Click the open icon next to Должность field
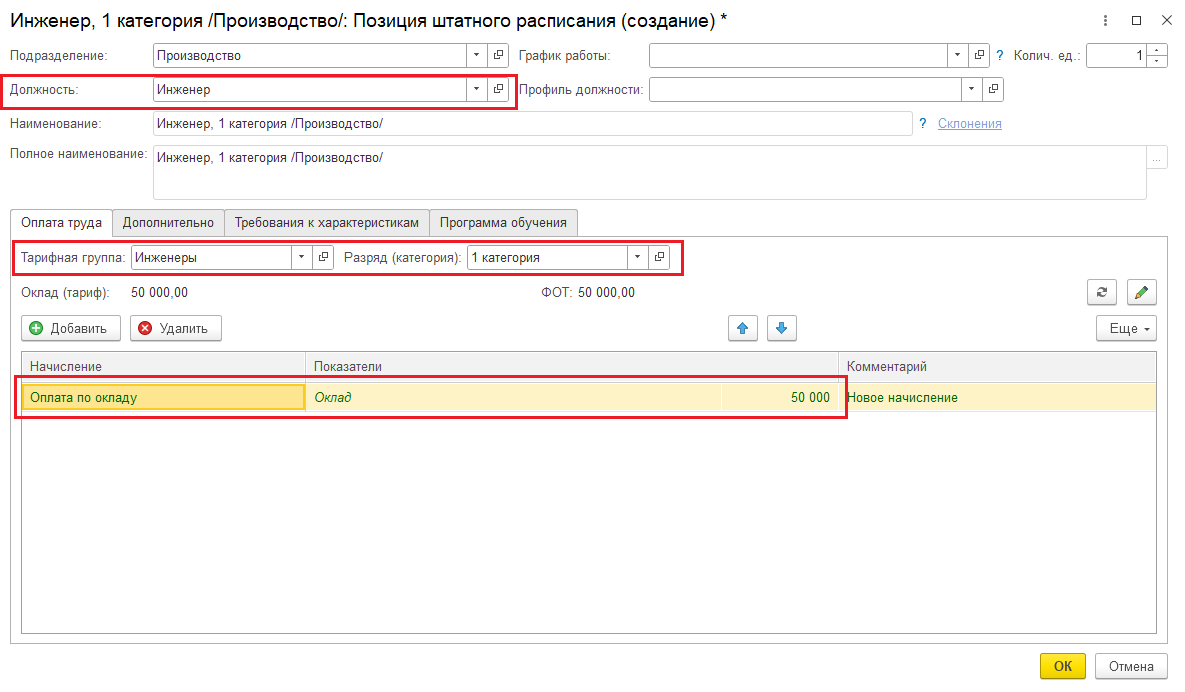The image size is (1185, 692). (498, 90)
